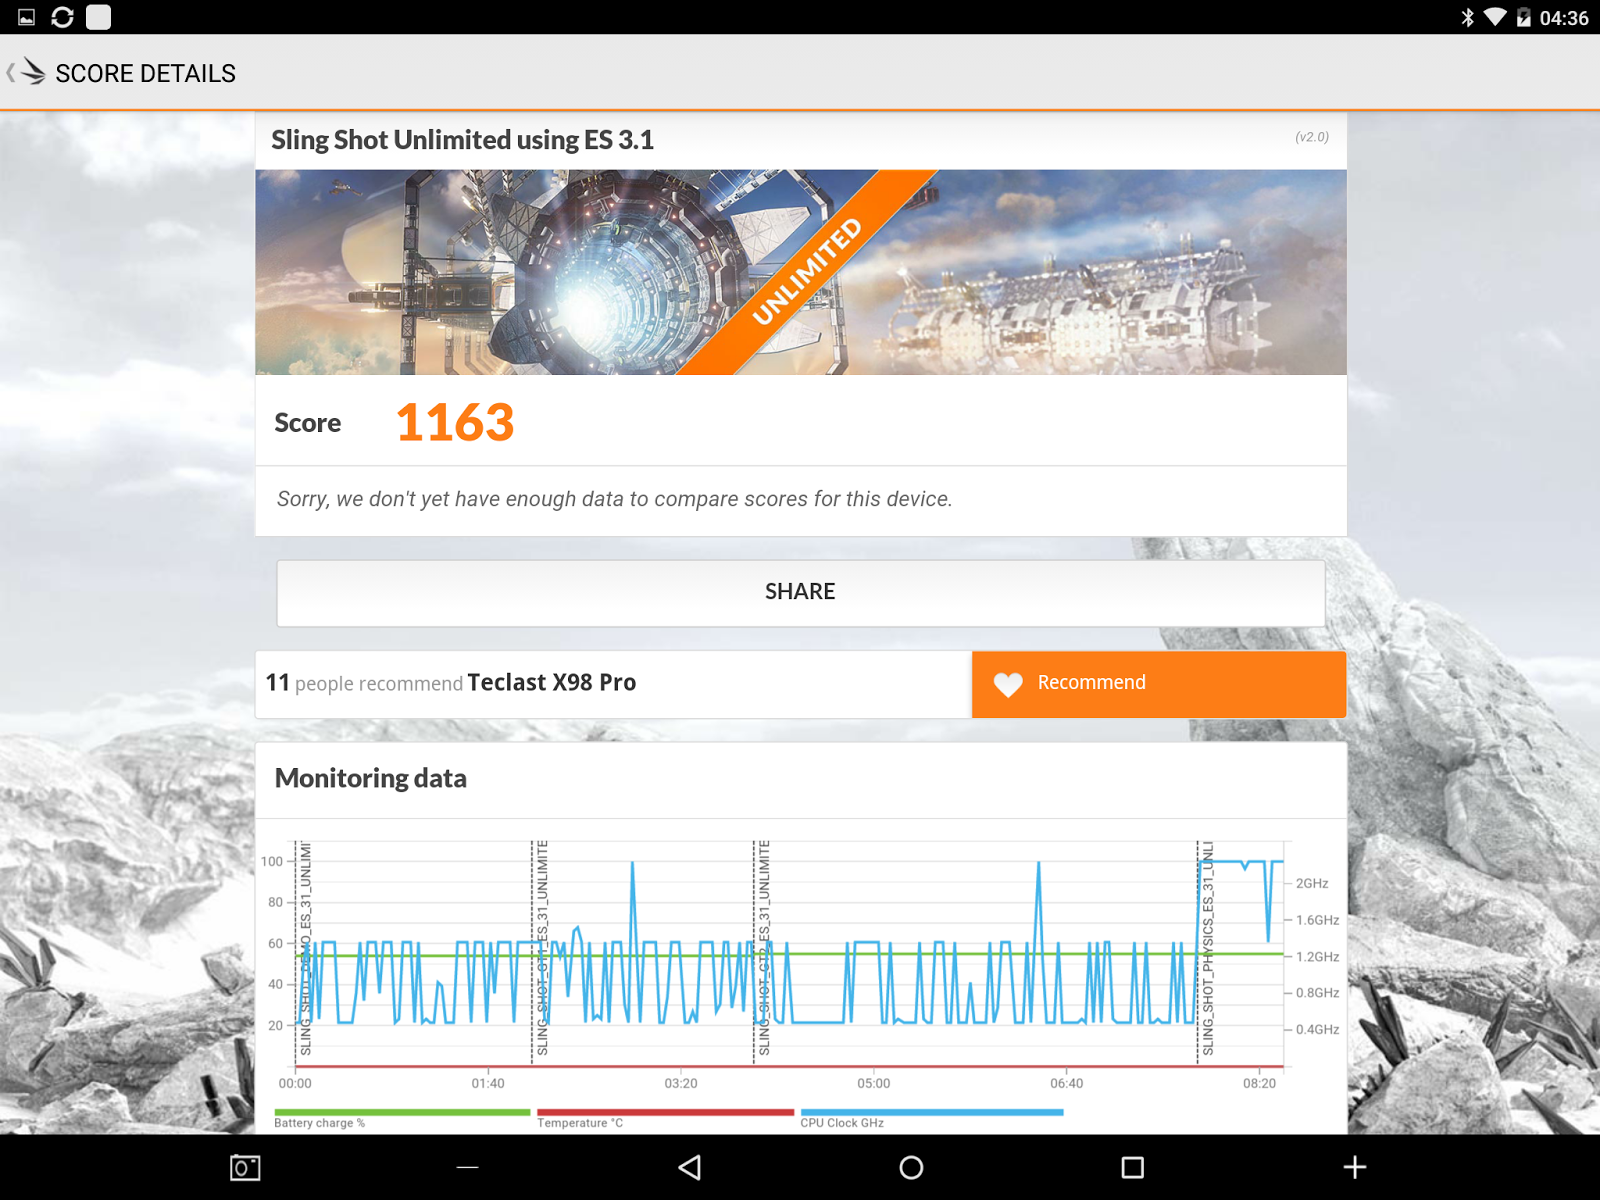
Task: Tap the SCORE DETAILS title
Action: point(146,73)
